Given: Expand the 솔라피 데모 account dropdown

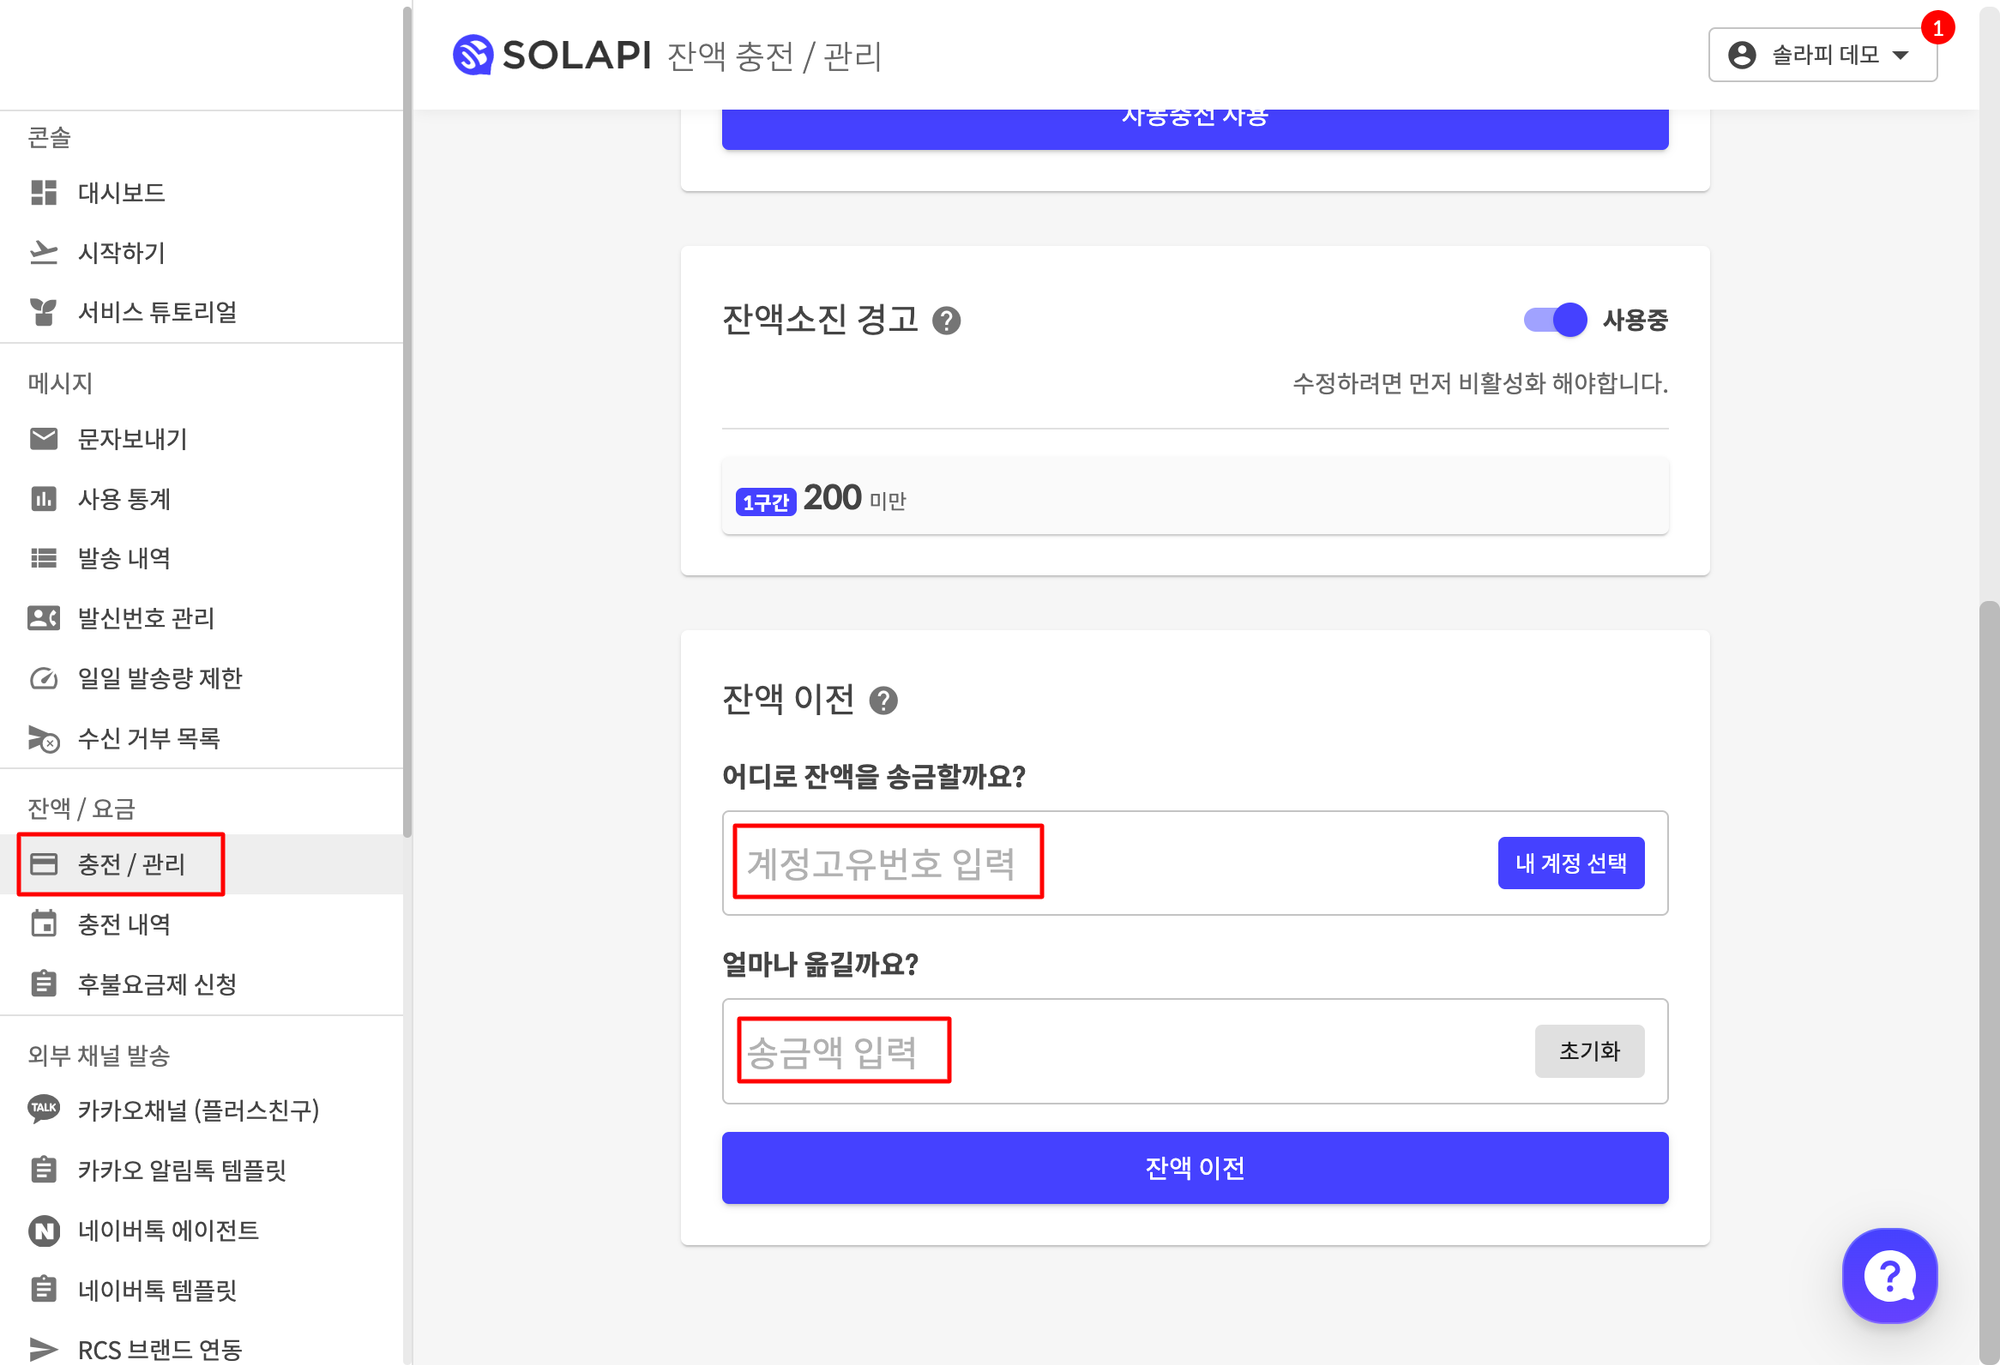Looking at the screenshot, I should click(1822, 55).
